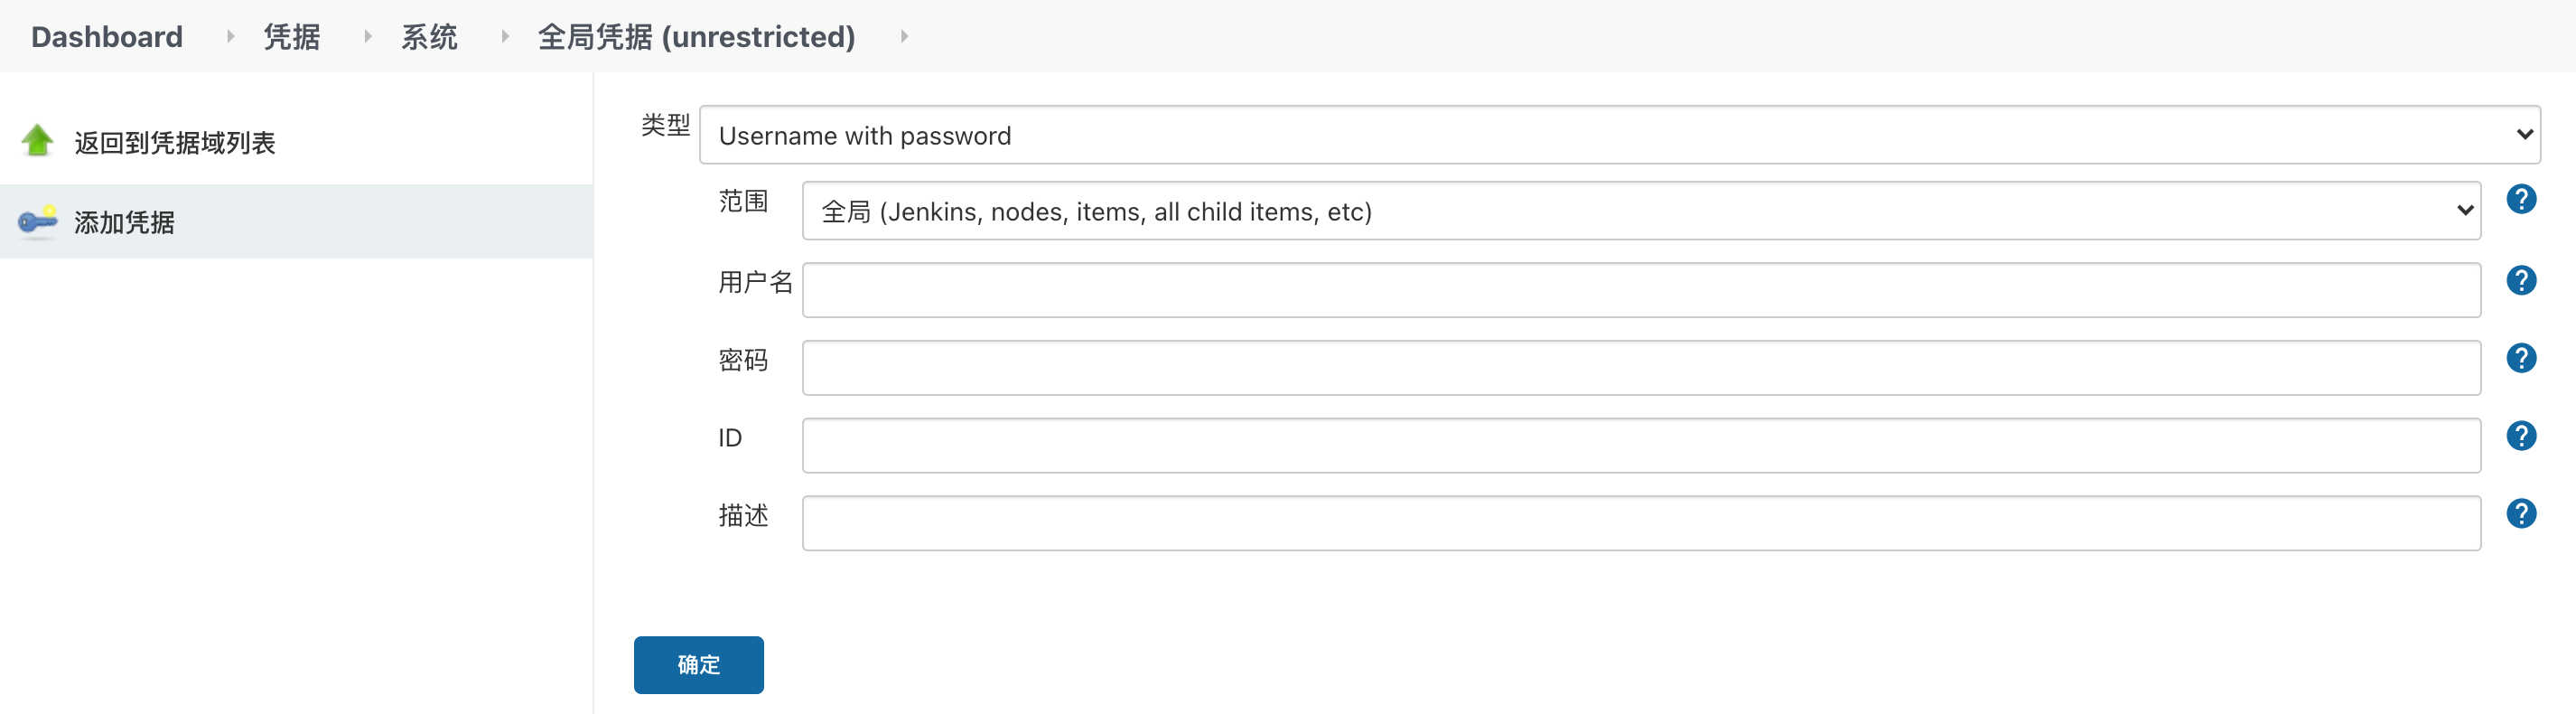Open breadcrumb arrow after 系统

(505, 36)
